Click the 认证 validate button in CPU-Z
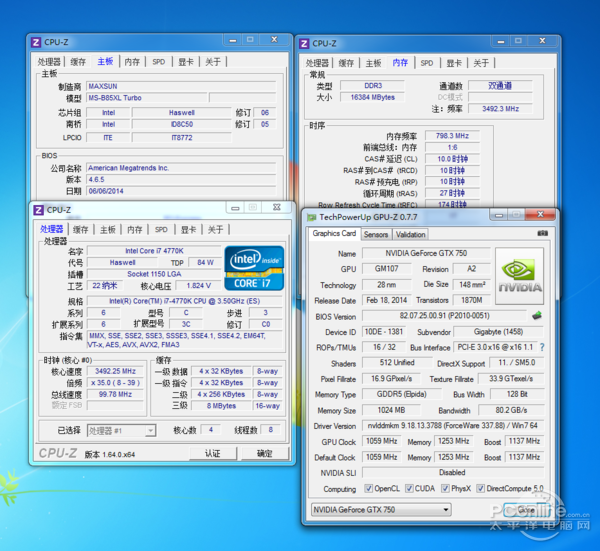The height and width of the screenshot is (551, 600). click(x=213, y=453)
